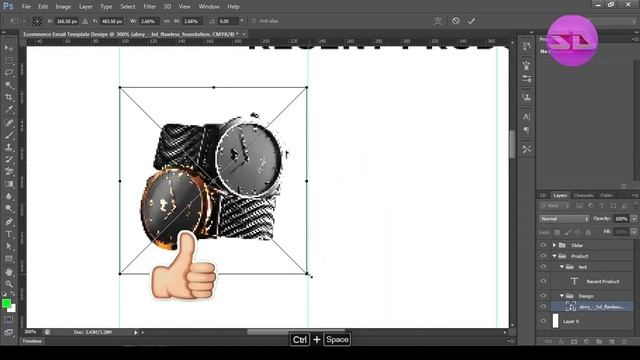
Task: Hide the Product group layer
Action: (x=543, y=256)
